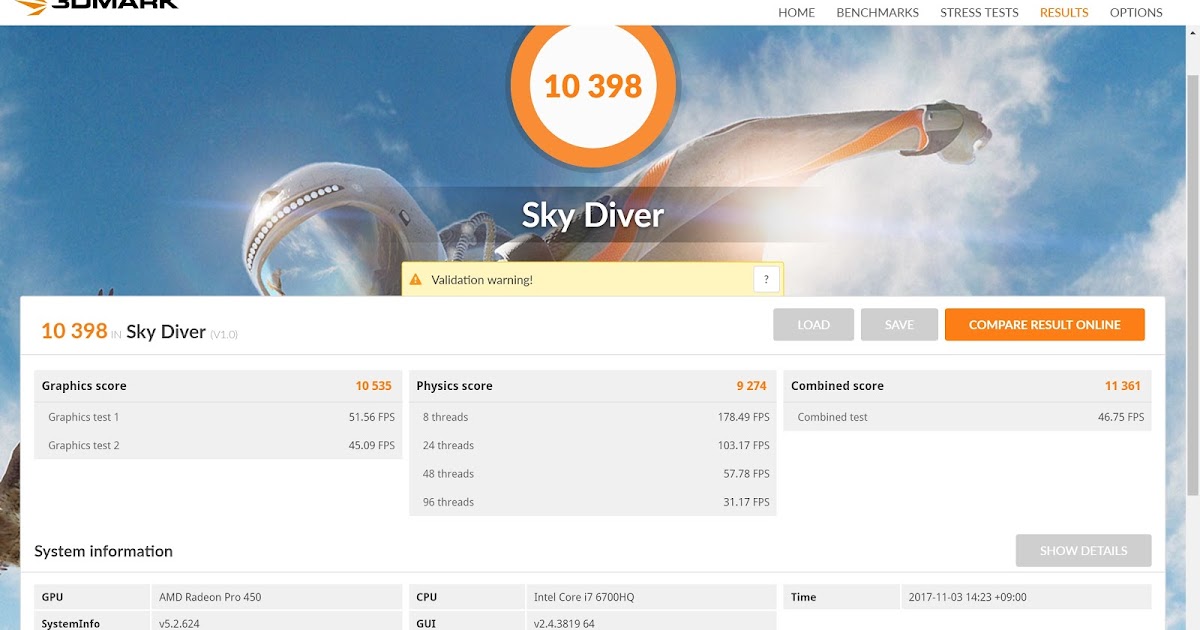Click the (V1.0) version label
1200x630 pixels.
click(224, 334)
